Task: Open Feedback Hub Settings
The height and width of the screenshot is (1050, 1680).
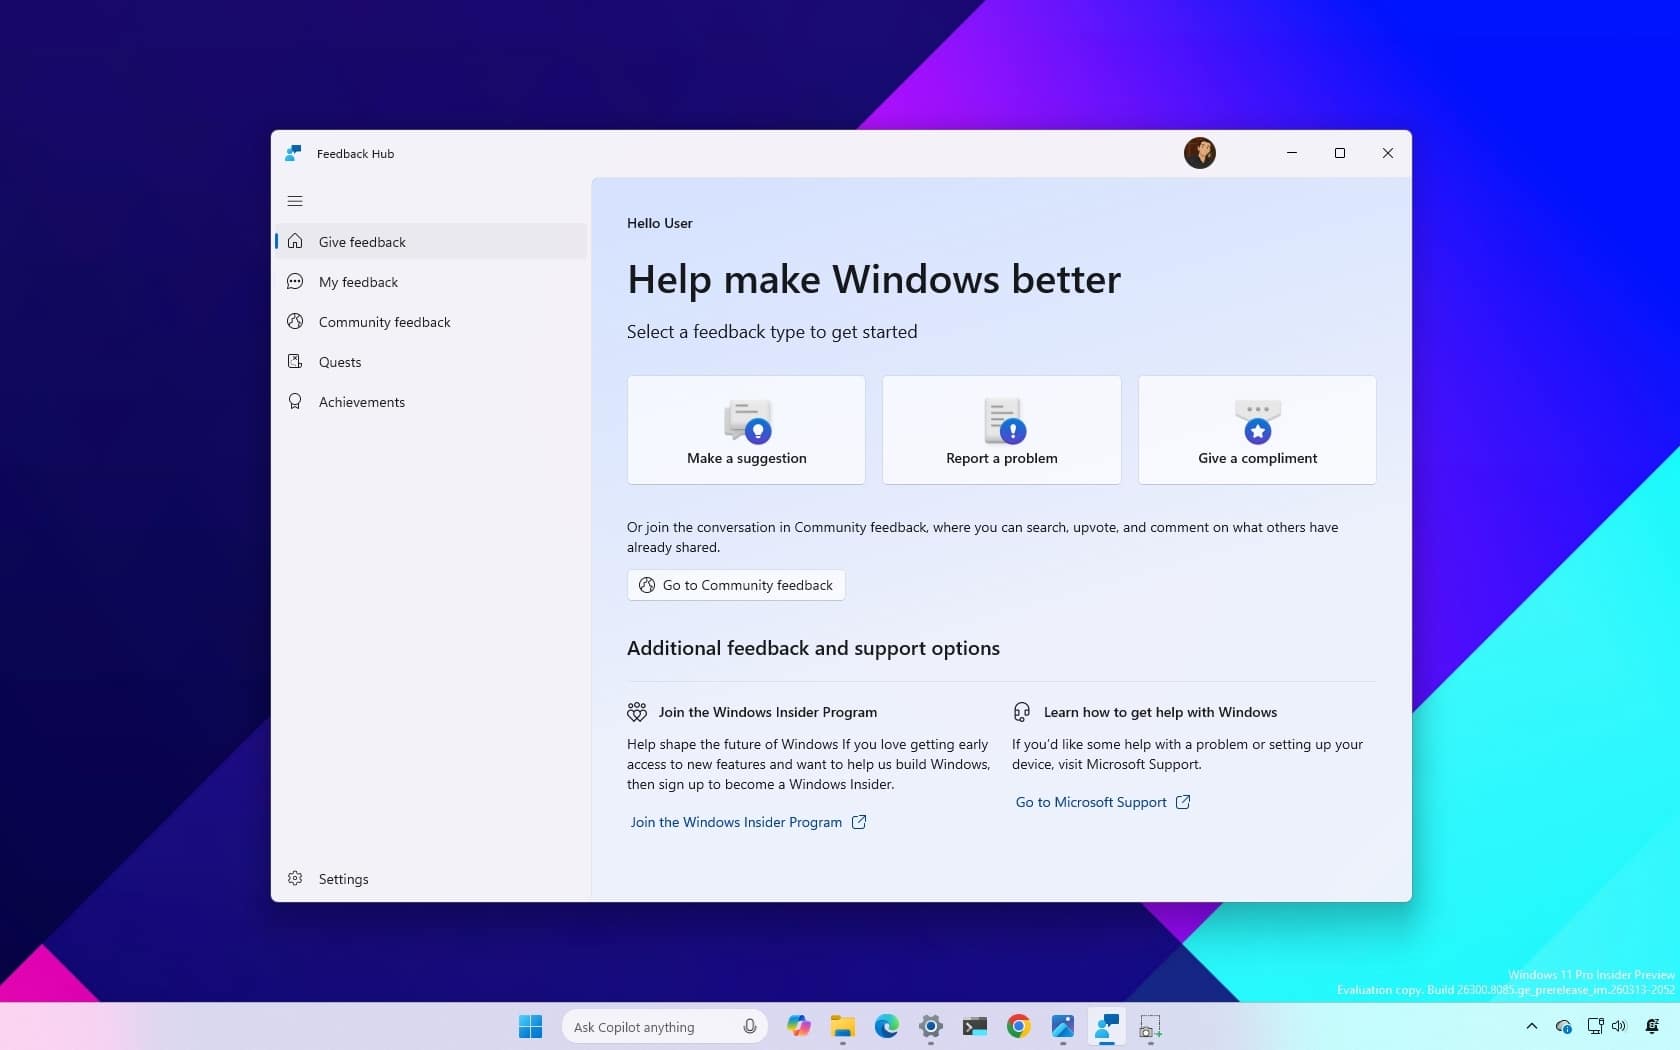Action: pos(342,878)
